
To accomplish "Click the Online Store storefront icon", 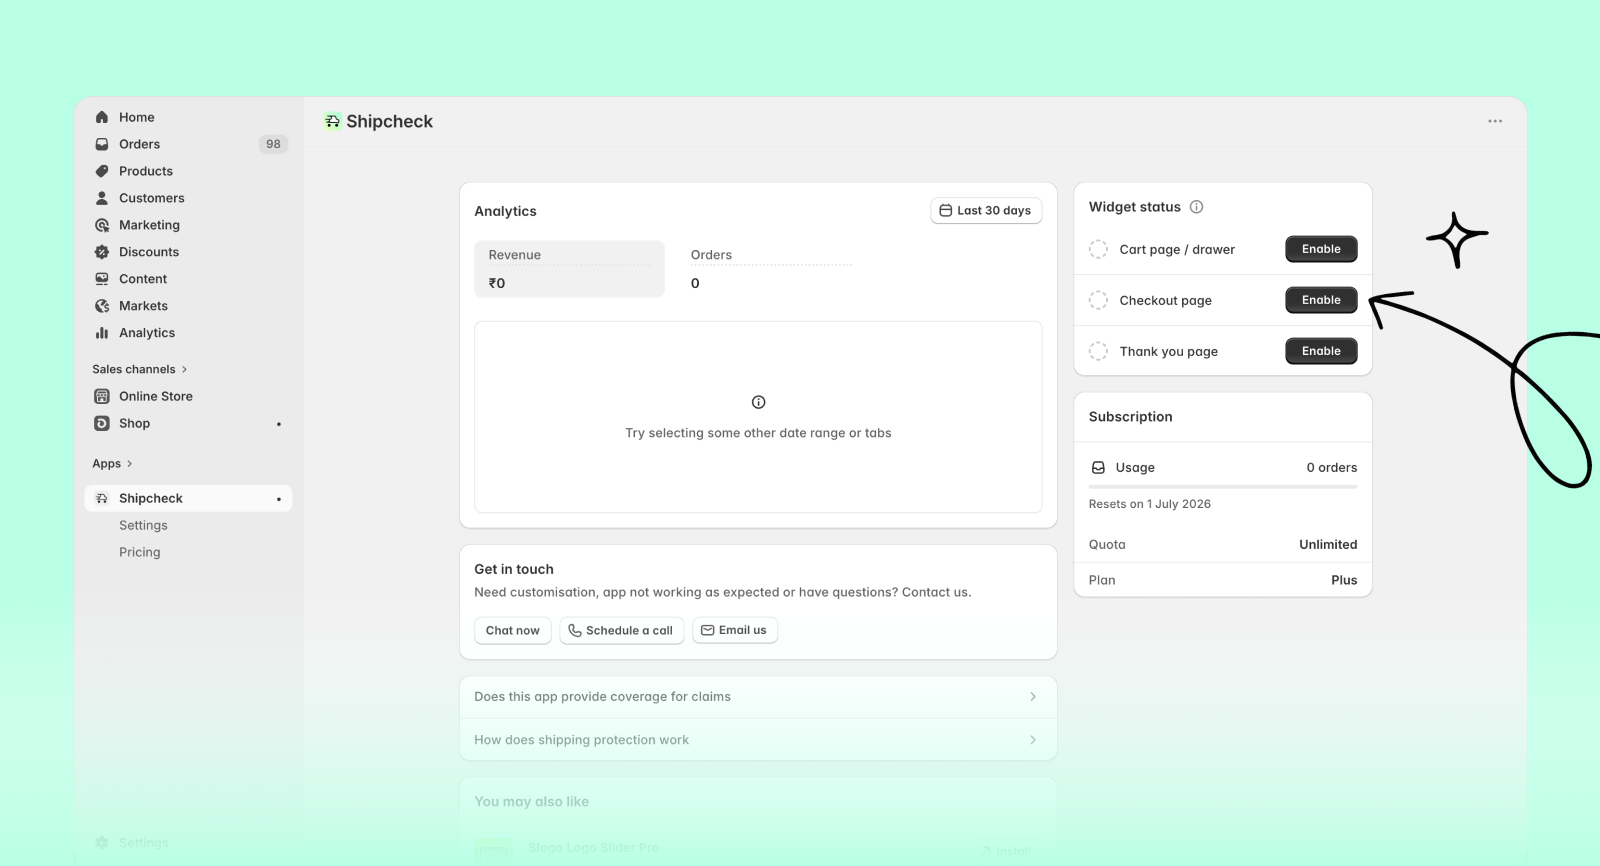I will click(102, 396).
